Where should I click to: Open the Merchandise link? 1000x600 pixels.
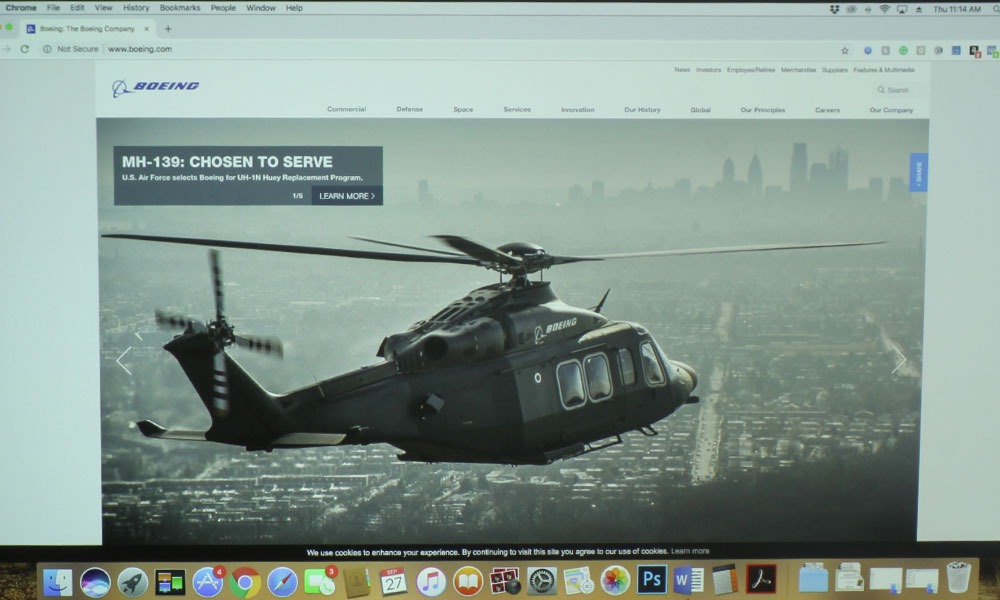(x=798, y=70)
